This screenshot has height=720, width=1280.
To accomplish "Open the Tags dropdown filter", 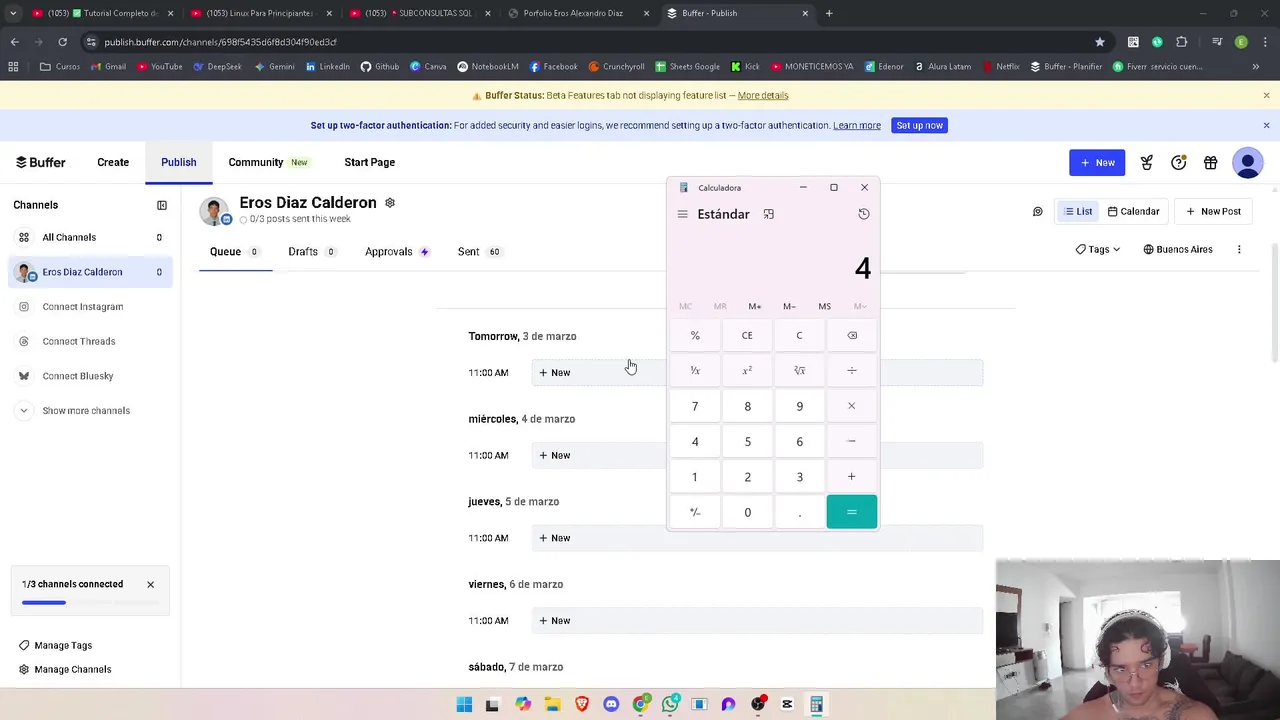I will pyautogui.click(x=1098, y=249).
